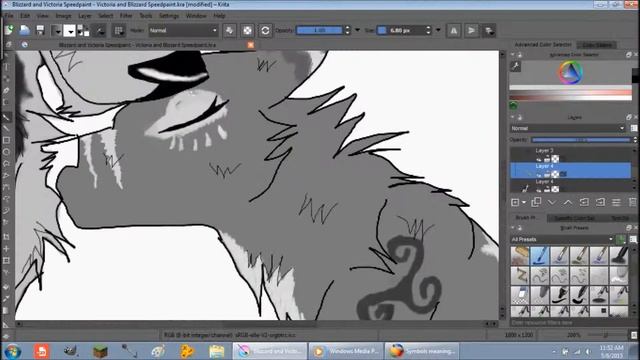Switch to Windows Media Player in taskbar

(x=346, y=351)
